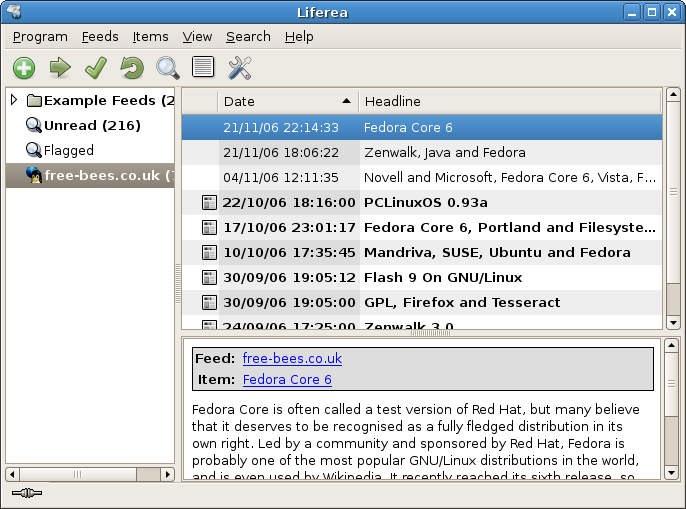Click the unread icon beside Flash 9 On GNU/Linux

[x=209, y=277]
